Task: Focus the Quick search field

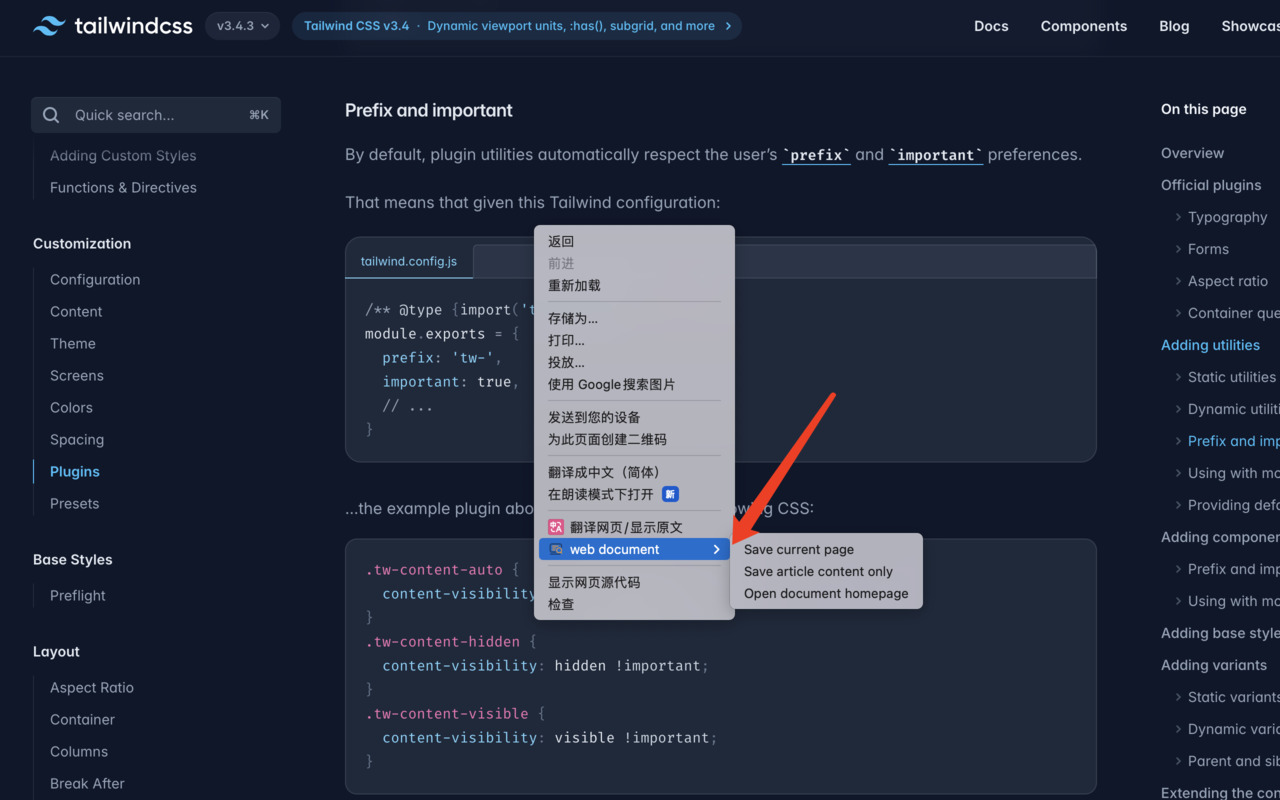Action: [x=156, y=115]
